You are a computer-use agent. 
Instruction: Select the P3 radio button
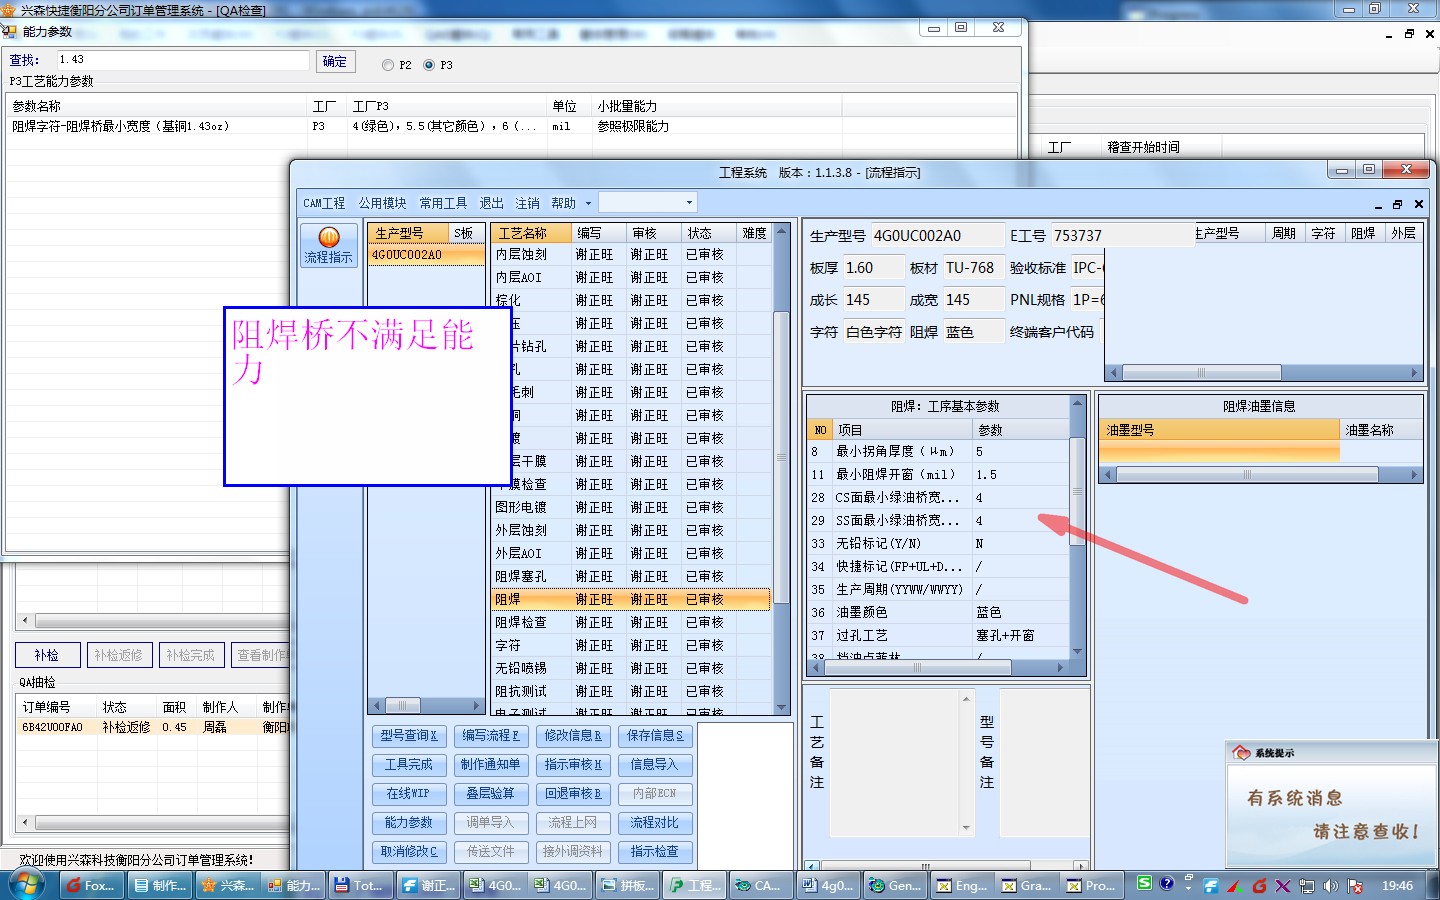click(429, 65)
